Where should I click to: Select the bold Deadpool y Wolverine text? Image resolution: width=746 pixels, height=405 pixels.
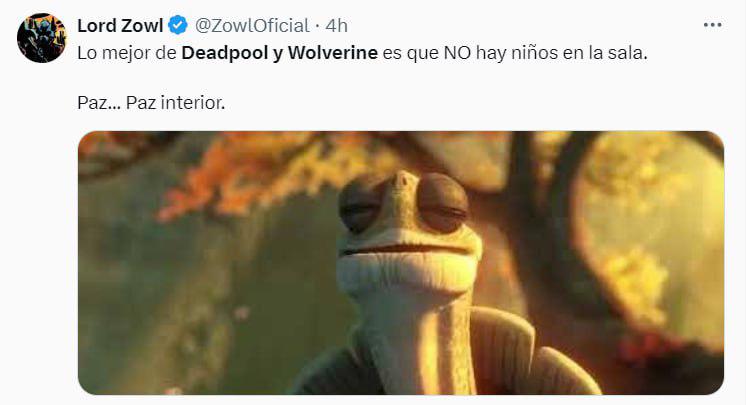(x=279, y=53)
